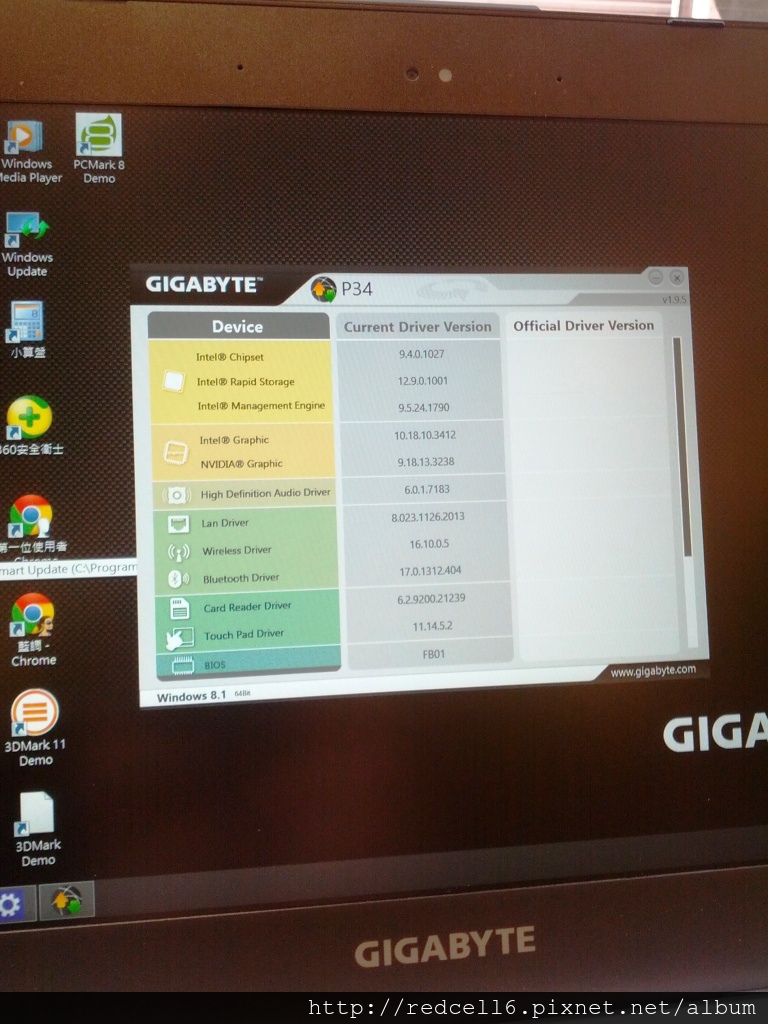
Task: Click card reader version 6.2.9200.21239
Action: click(x=432, y=599)
